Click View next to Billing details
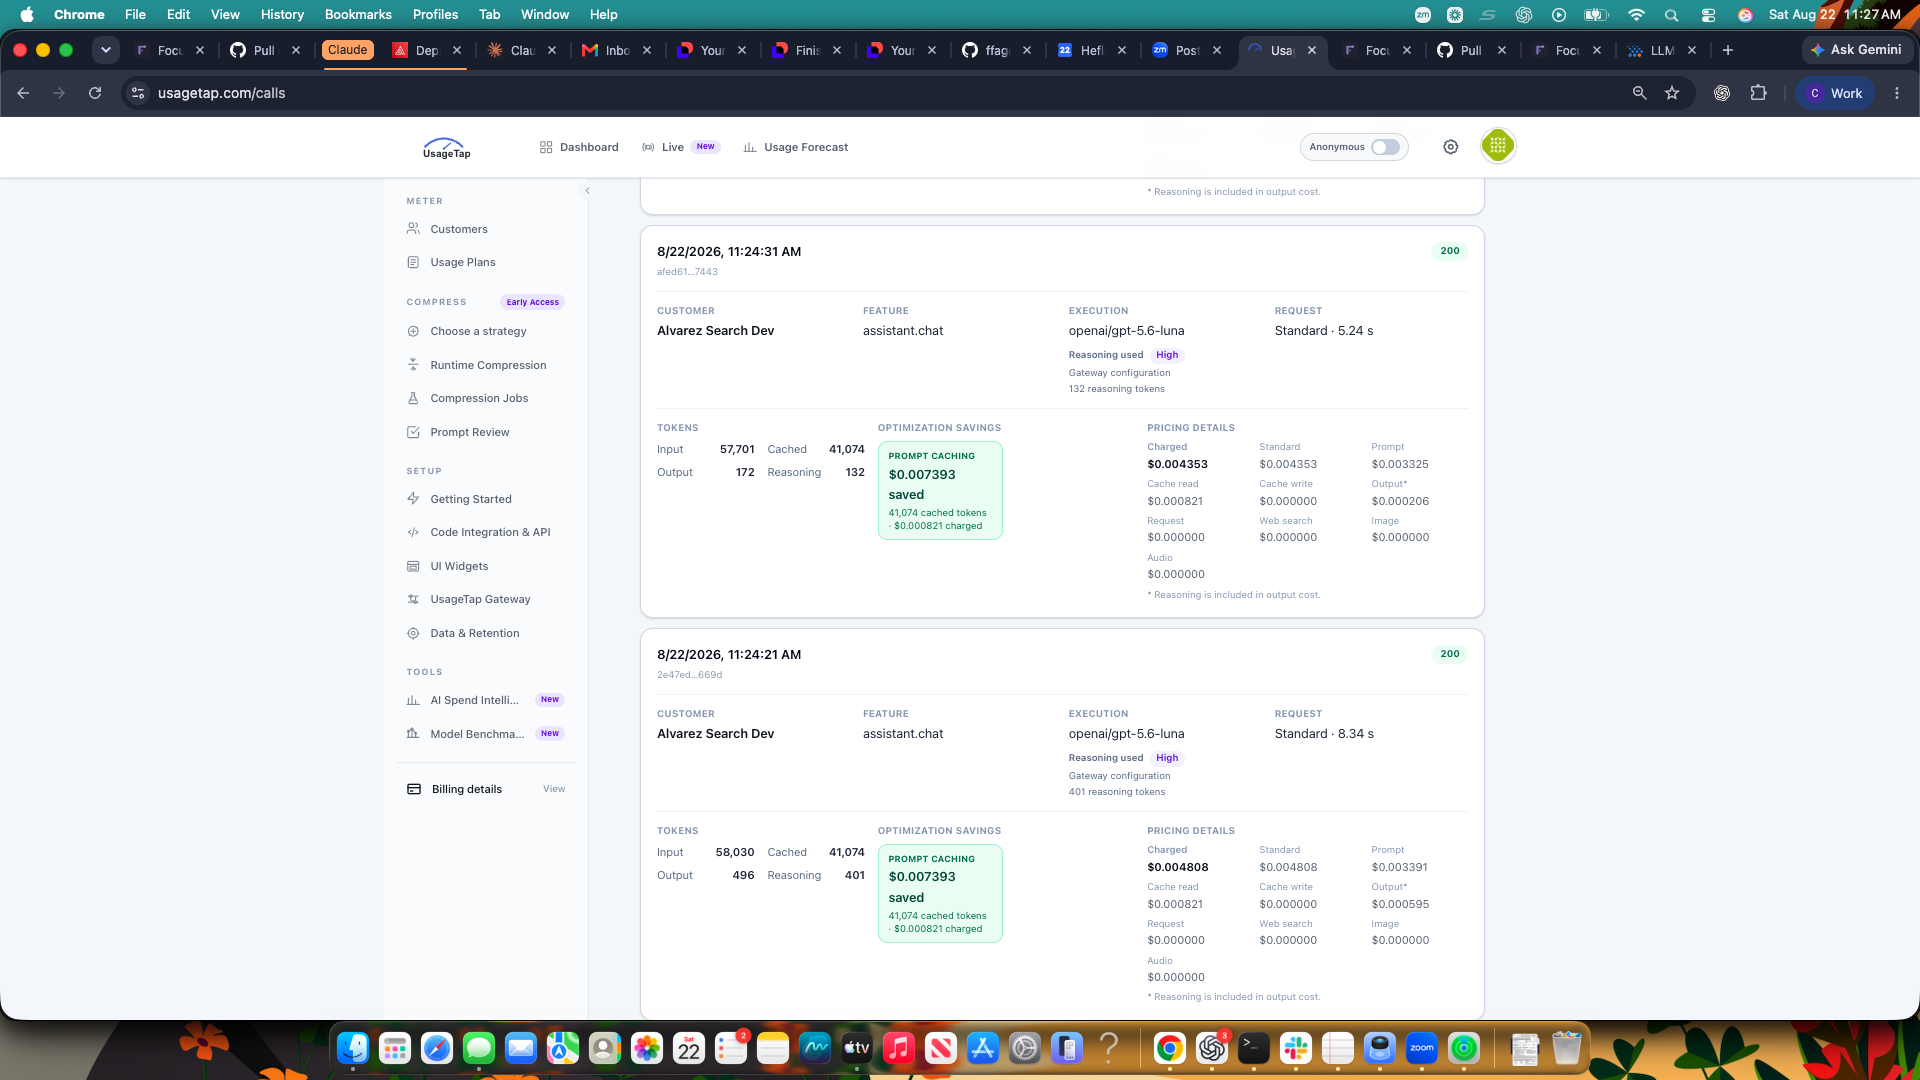This screenshot has width=1920, height=1080. (x=554, y=789)
